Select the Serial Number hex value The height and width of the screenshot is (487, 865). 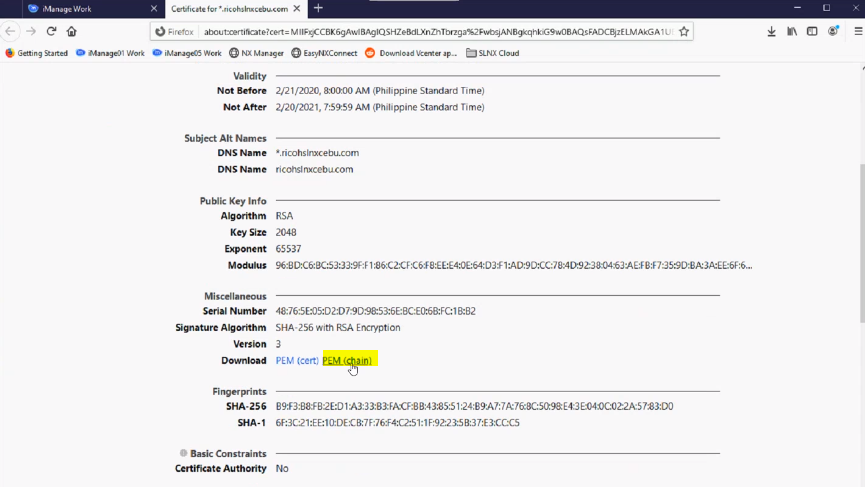(x=376, y=311)
